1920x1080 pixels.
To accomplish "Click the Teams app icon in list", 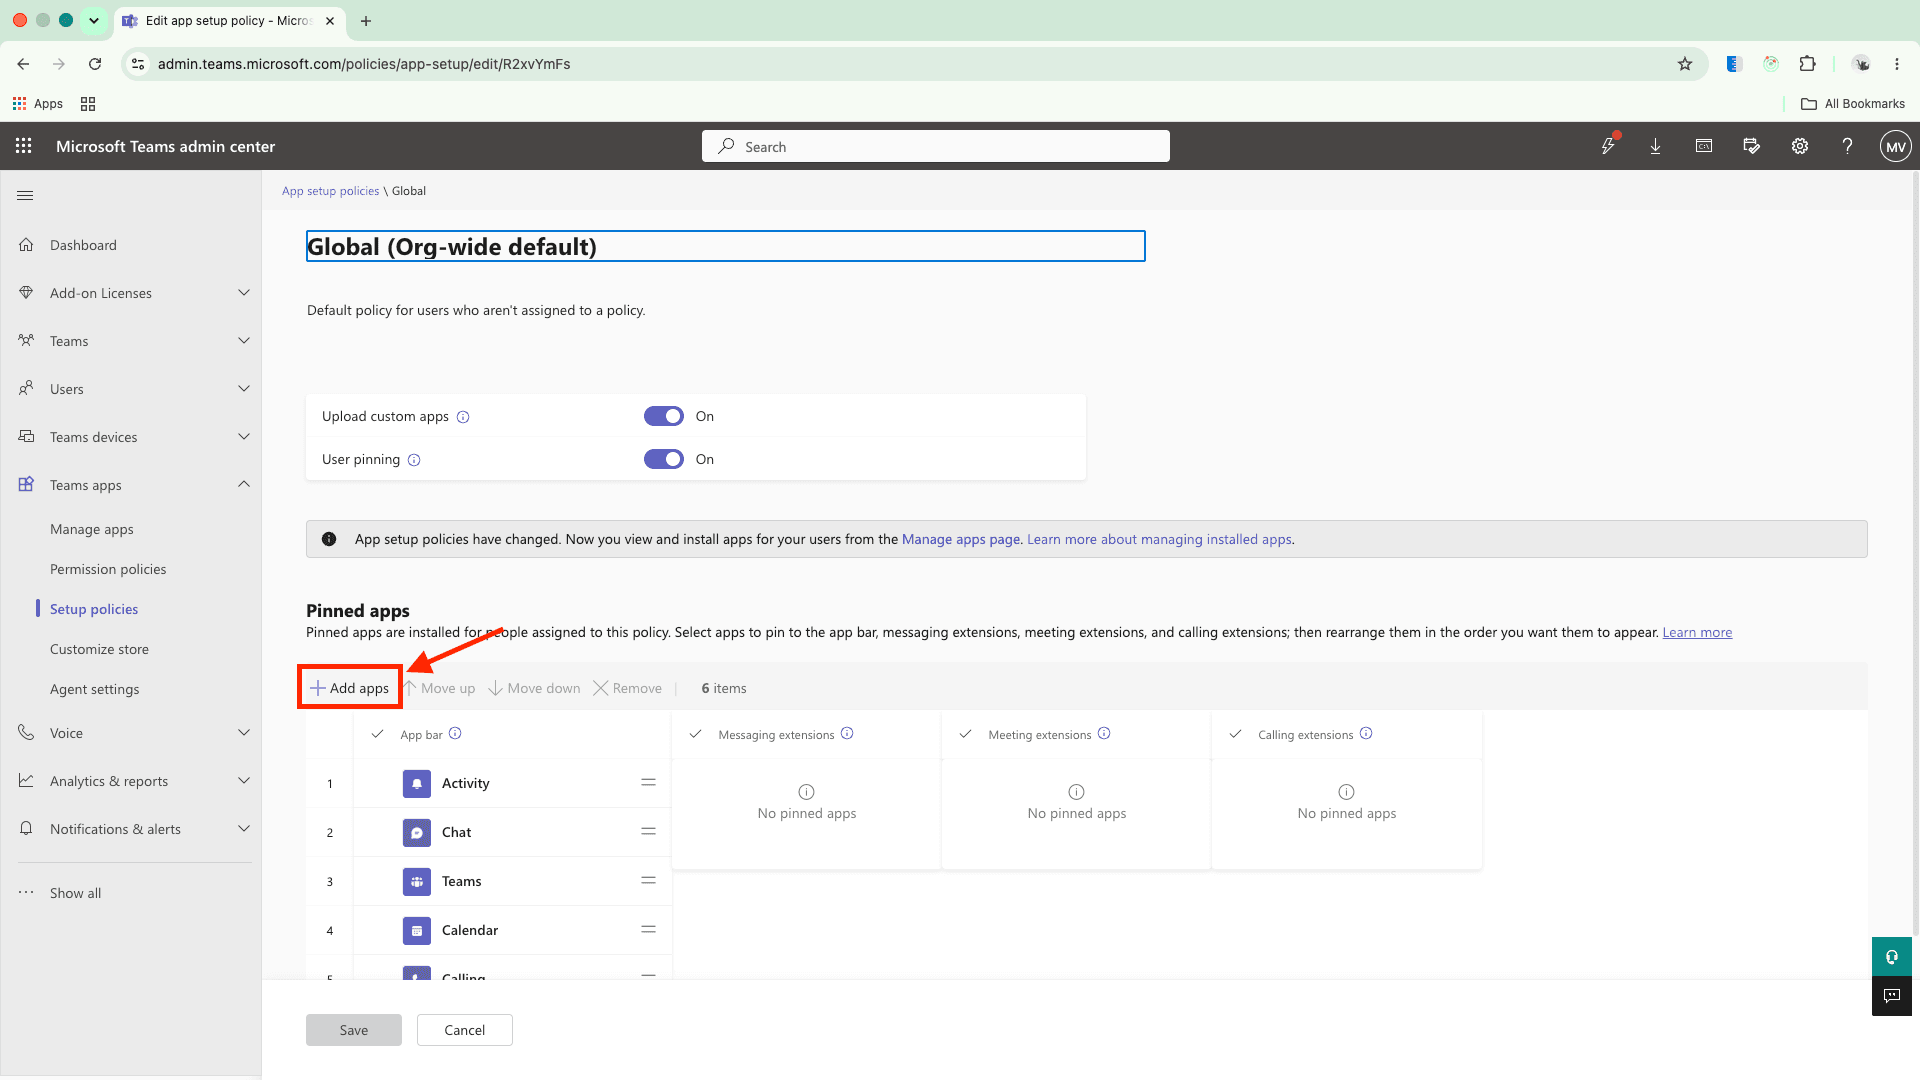I will pyautogui.click(x=417, y=882).
